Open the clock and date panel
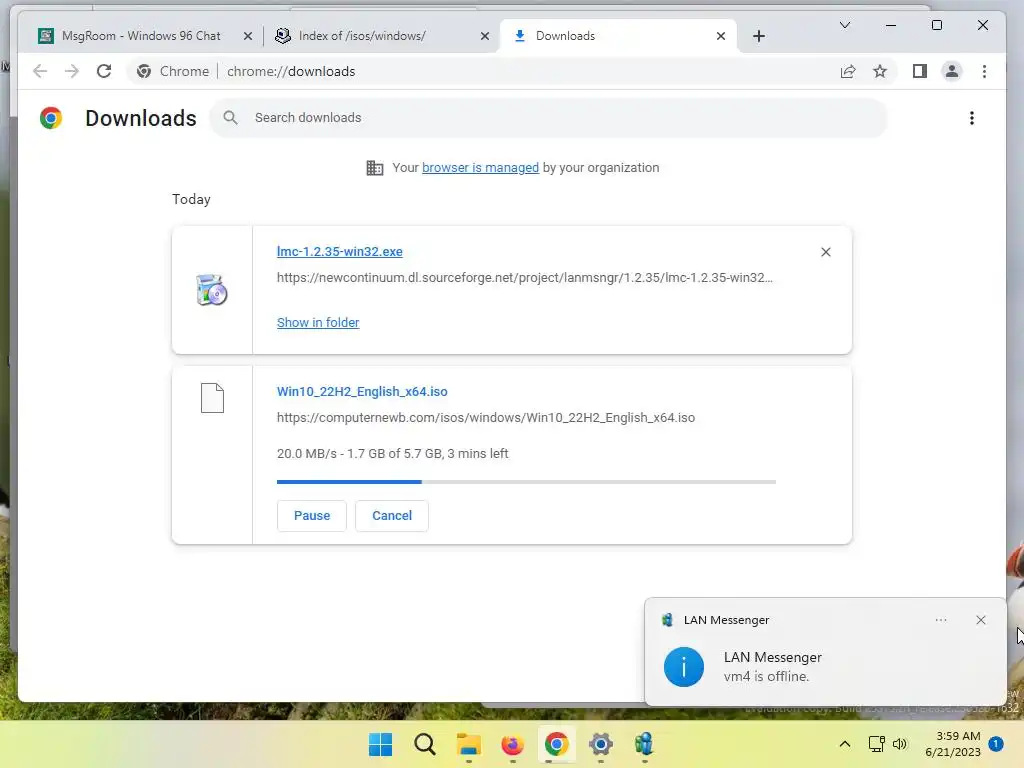 [953, 744]
